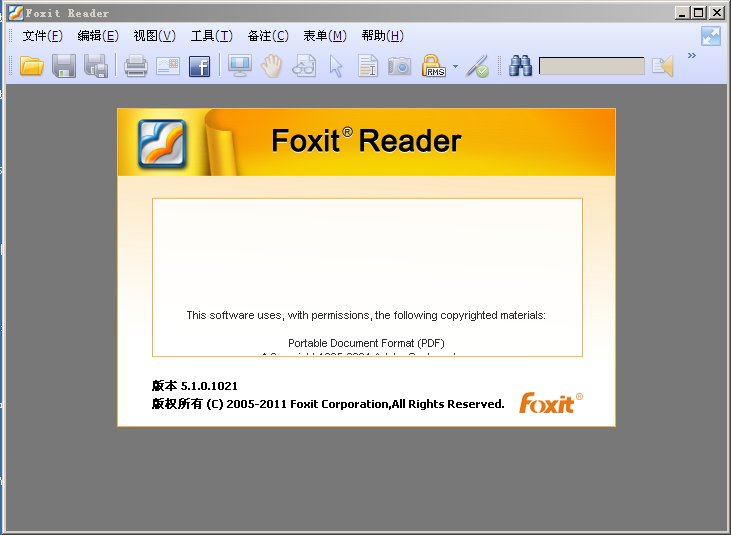
Task: Click the RMS padlock icon
Action: [x=433, y=66]
